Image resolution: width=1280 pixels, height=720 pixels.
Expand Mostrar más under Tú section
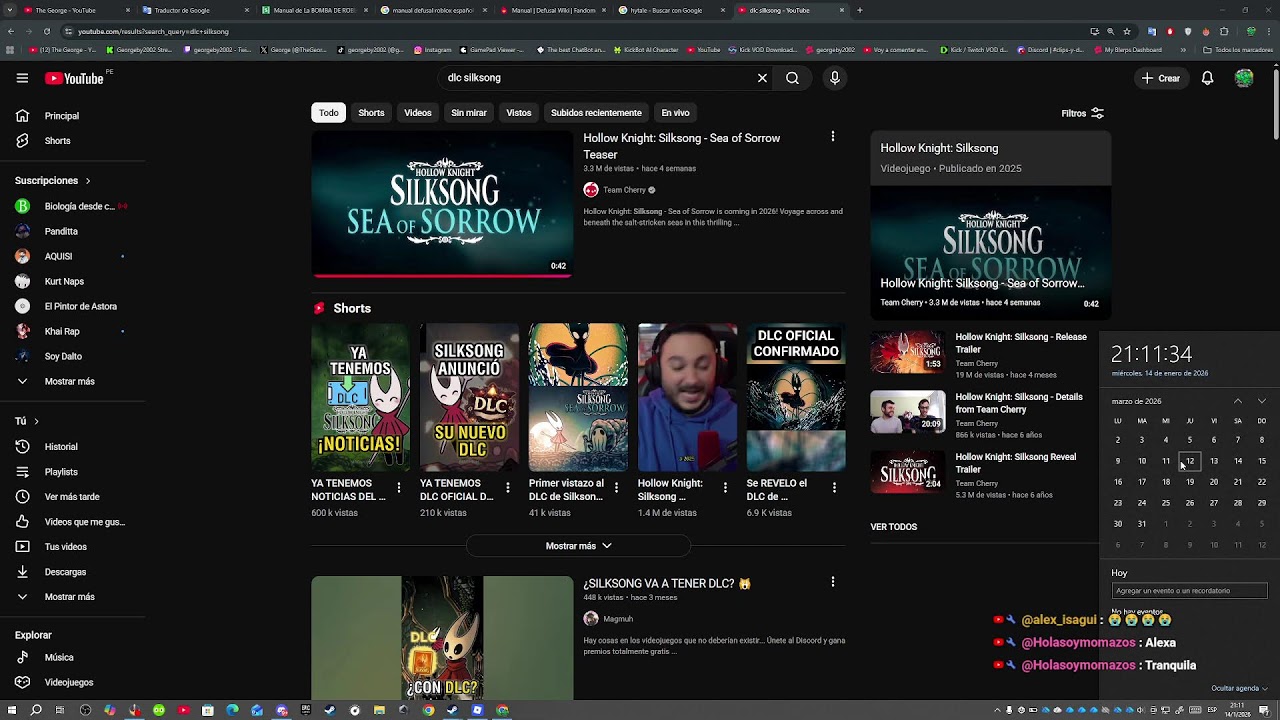point(68,597)
